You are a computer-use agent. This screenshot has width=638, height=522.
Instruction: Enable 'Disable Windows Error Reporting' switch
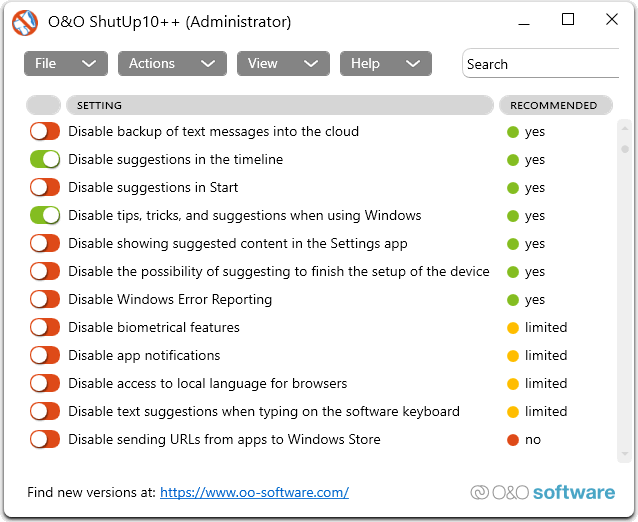coord(45,299)
